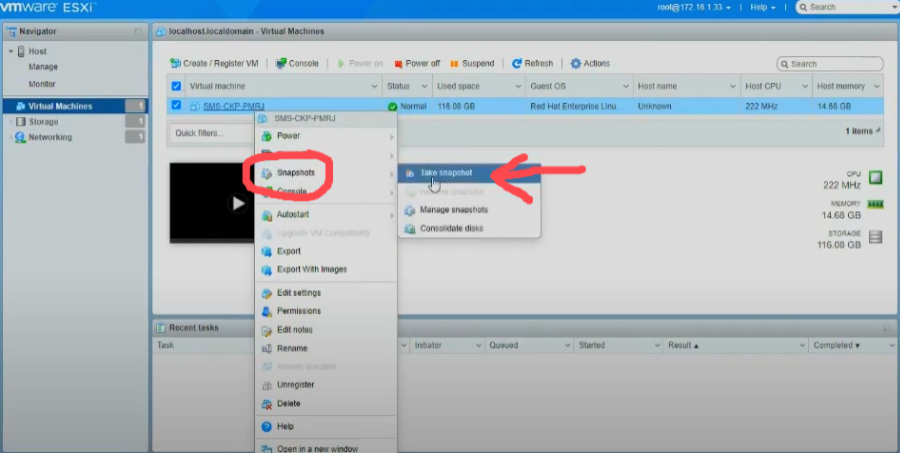The height and width of the screenshot is (453, 900).
Task: Open the SMS-CKP-PMRJ virtual machine link
Action: 234,106
